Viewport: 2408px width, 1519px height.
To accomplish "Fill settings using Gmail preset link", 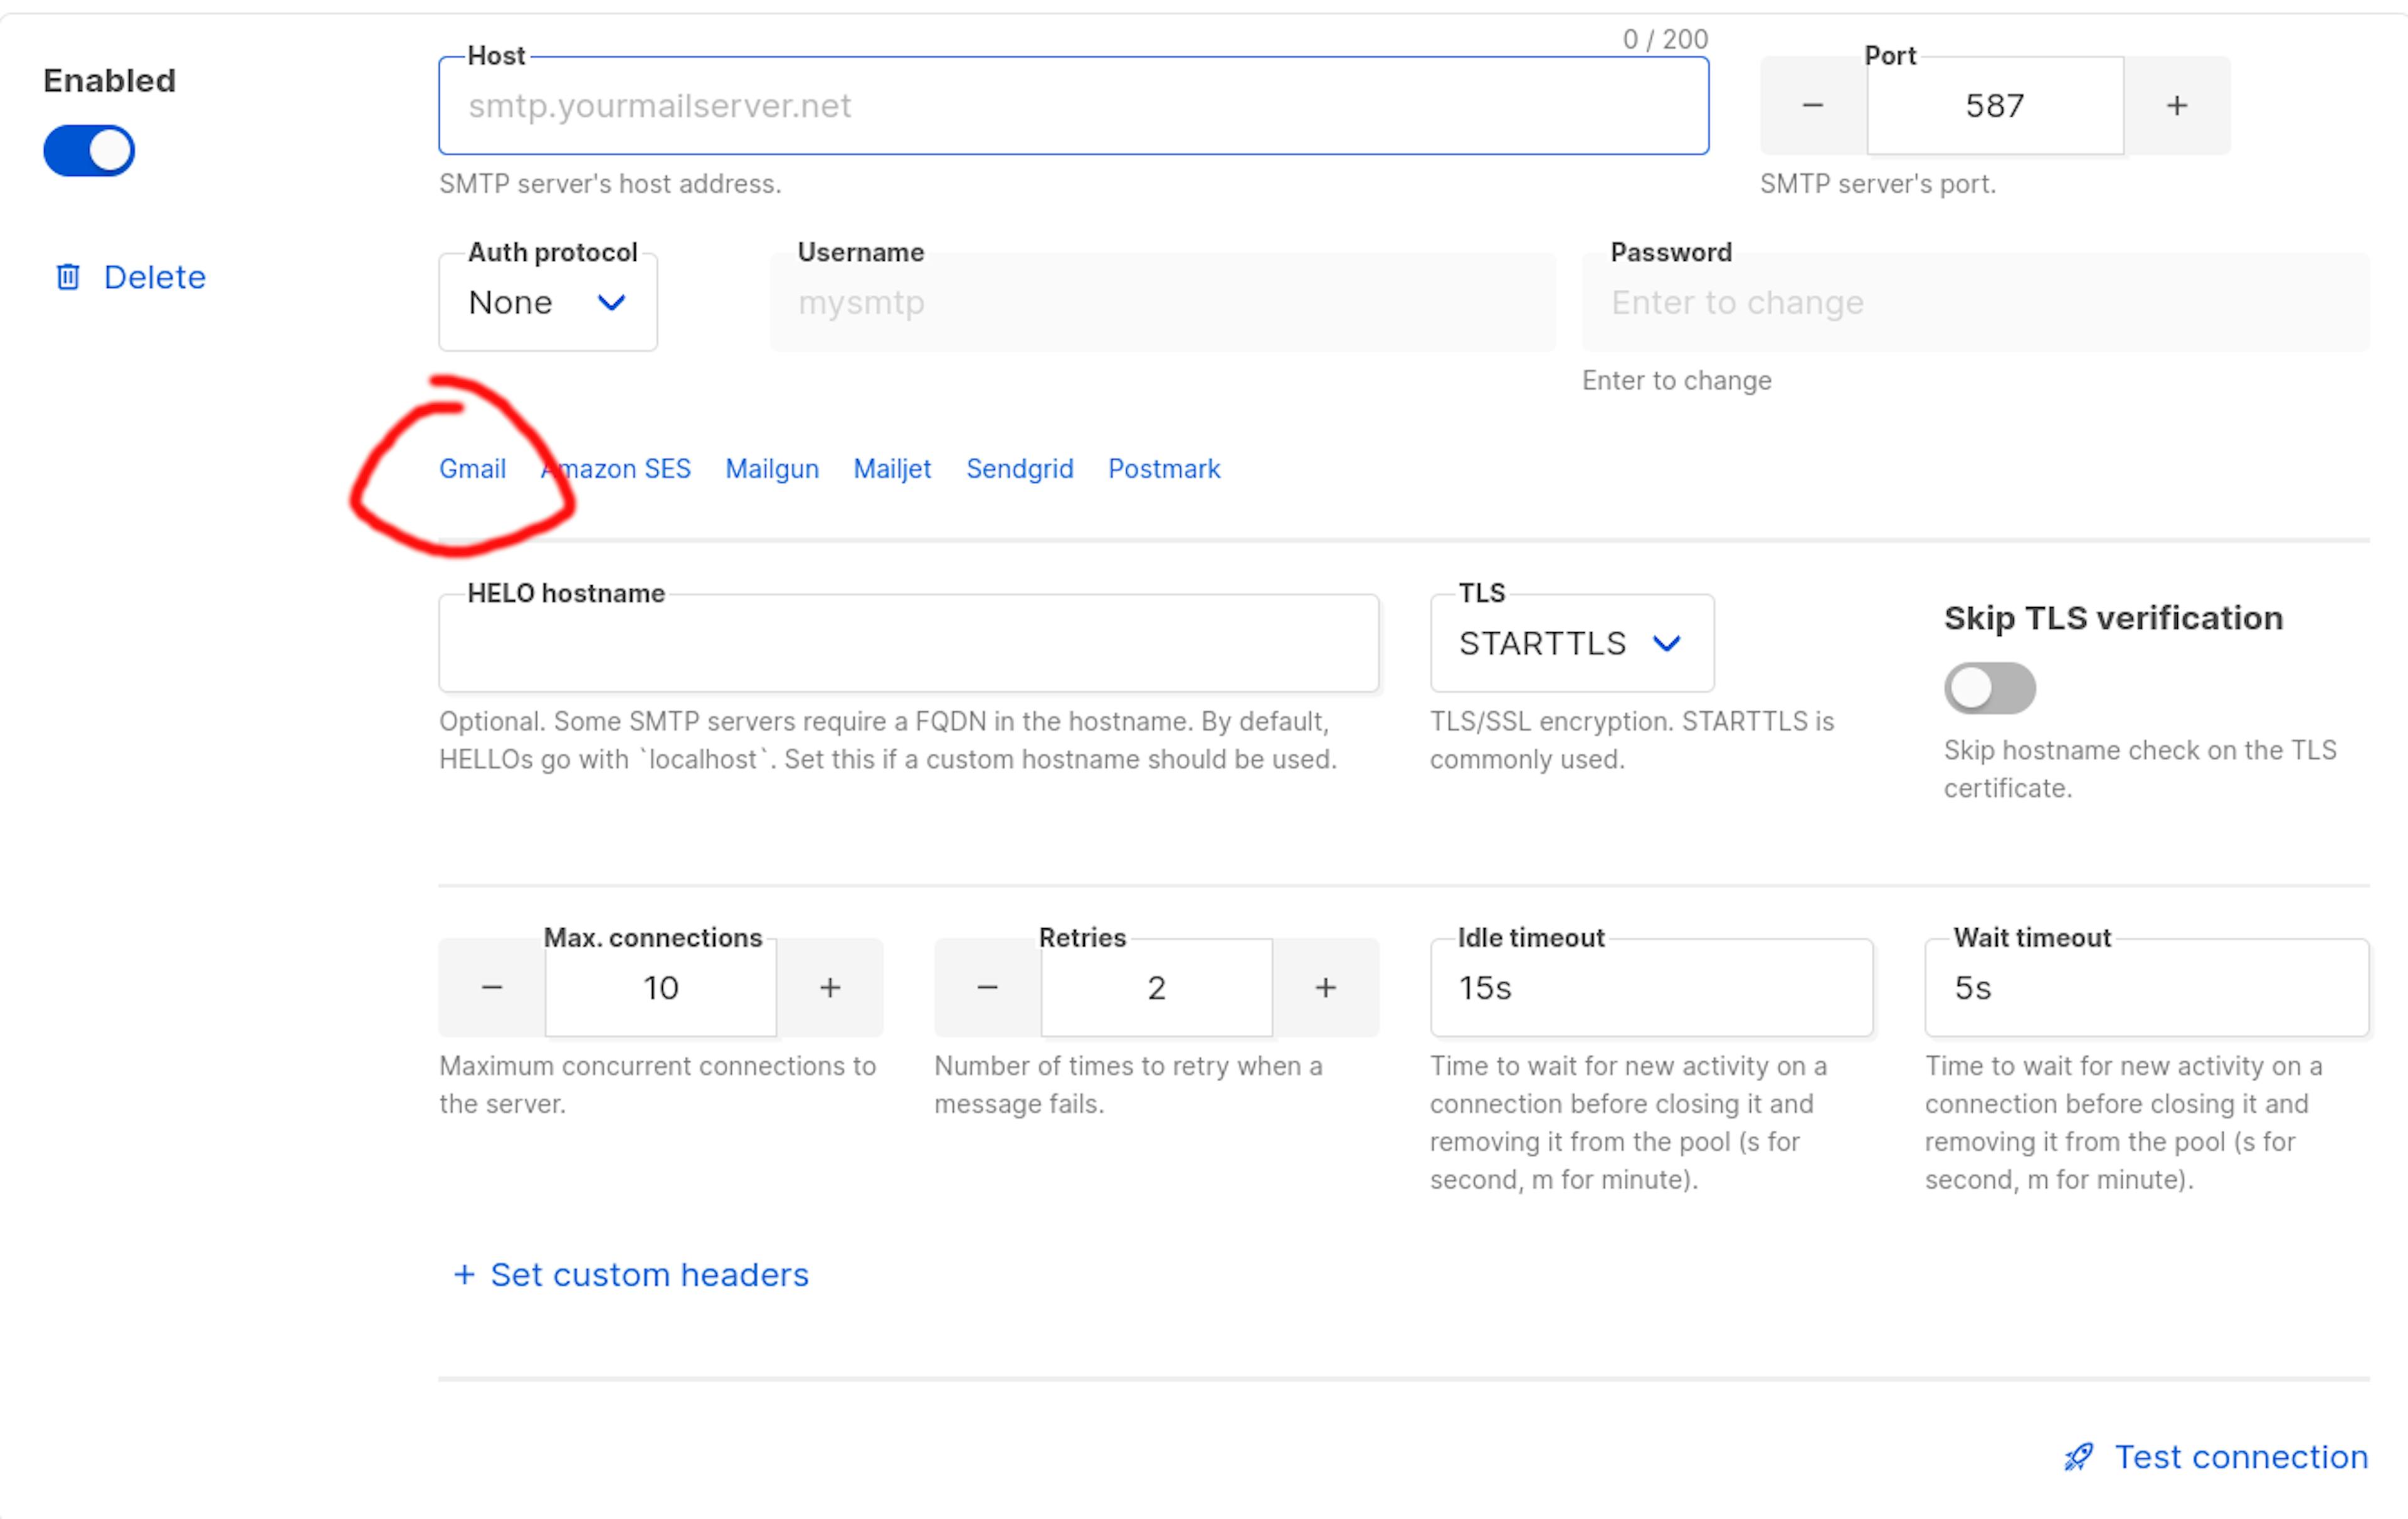I will point(472,469).
